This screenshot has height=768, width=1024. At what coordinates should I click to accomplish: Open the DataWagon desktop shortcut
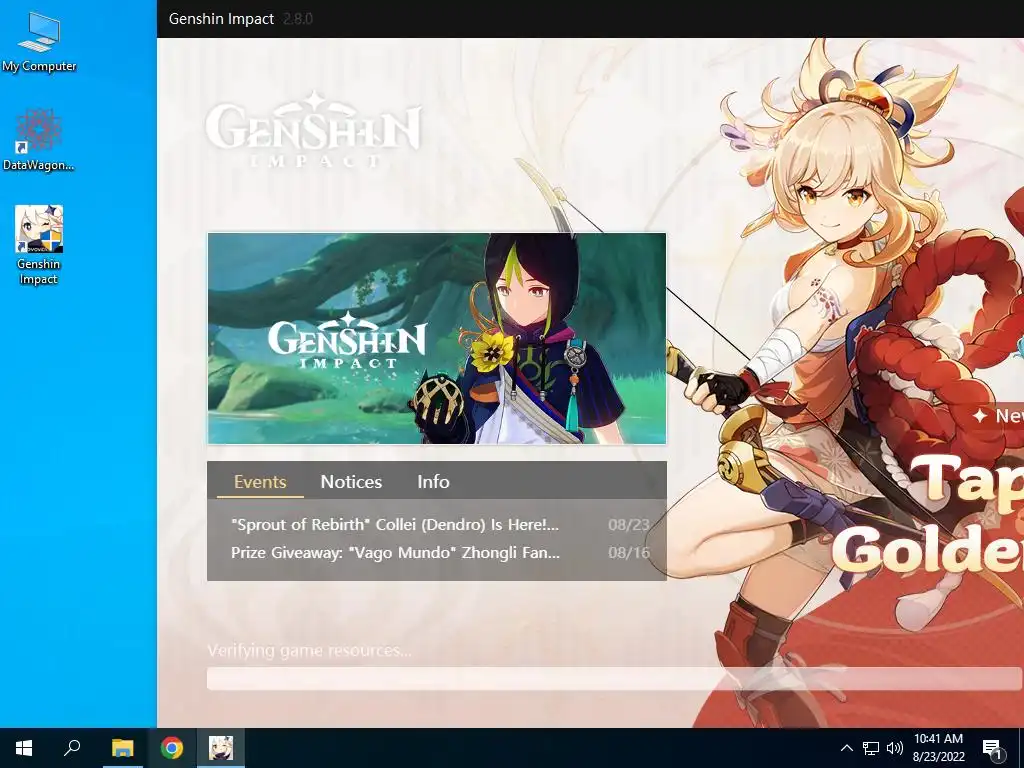[x=39, y=140]
